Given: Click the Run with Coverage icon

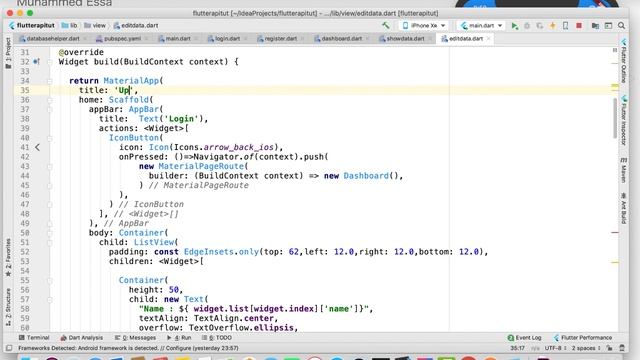Looking at the screenshot, I should 540,26.
